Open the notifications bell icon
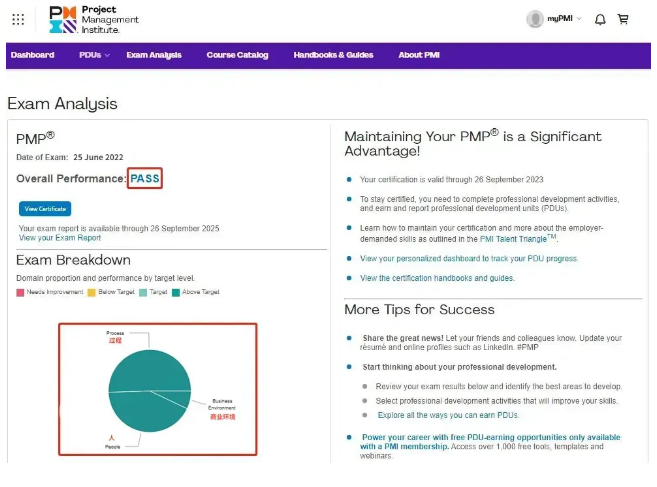Screen dimensions: 657x487 coord(600,19)
